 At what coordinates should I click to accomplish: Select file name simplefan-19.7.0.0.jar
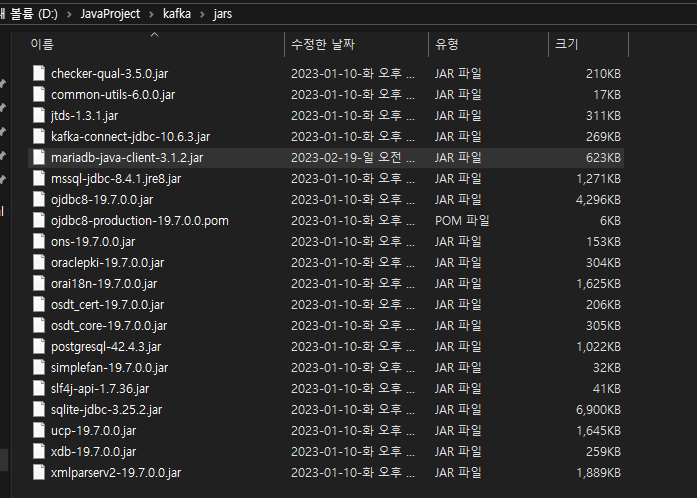109,367
